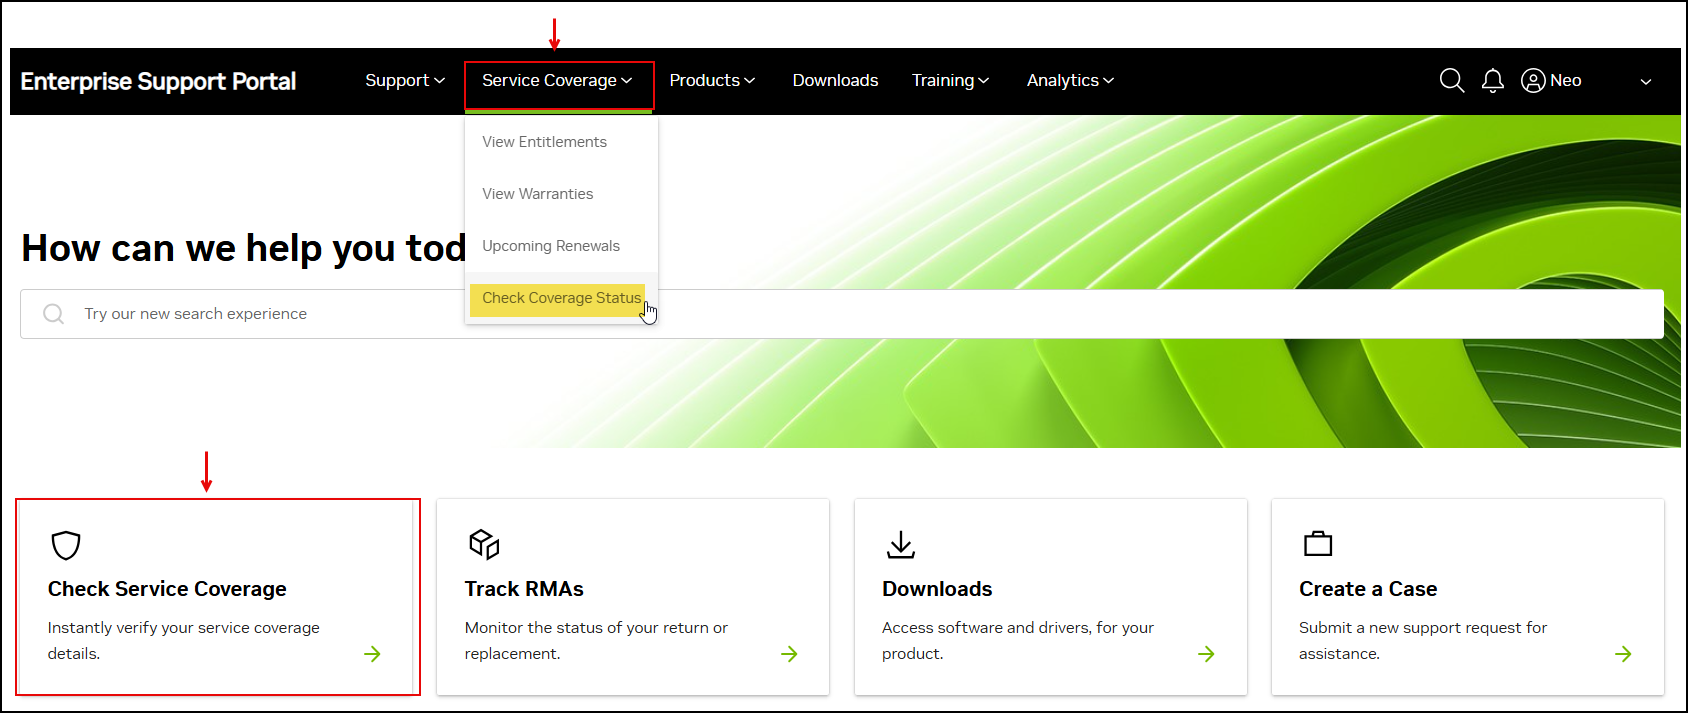
Task: Open the search magnifier icon in header
Action: [1452, 81]
